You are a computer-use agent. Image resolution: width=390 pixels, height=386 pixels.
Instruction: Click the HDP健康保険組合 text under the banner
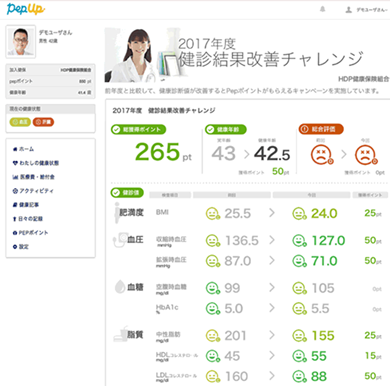pyautogui.click(x=363, y=79)
